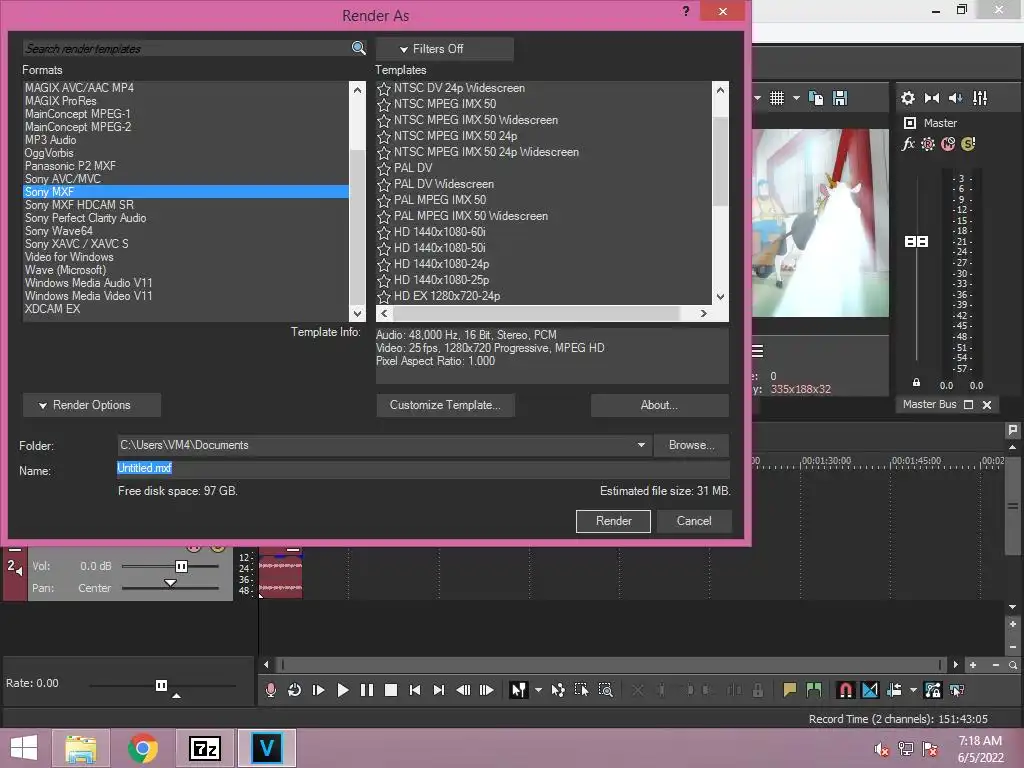Click Play From Start in transport bar
Screen dimensions: 1024x768
pos(319,690)
